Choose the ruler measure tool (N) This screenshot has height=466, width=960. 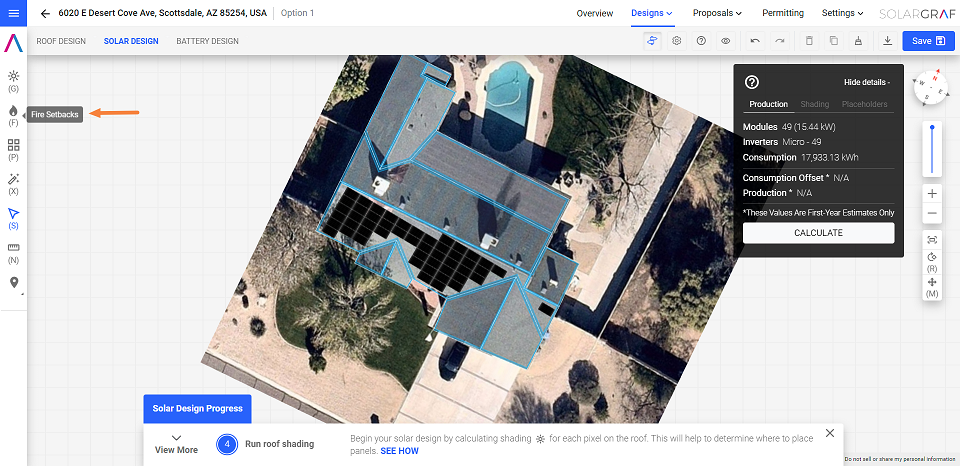click(x=14, y=247)
